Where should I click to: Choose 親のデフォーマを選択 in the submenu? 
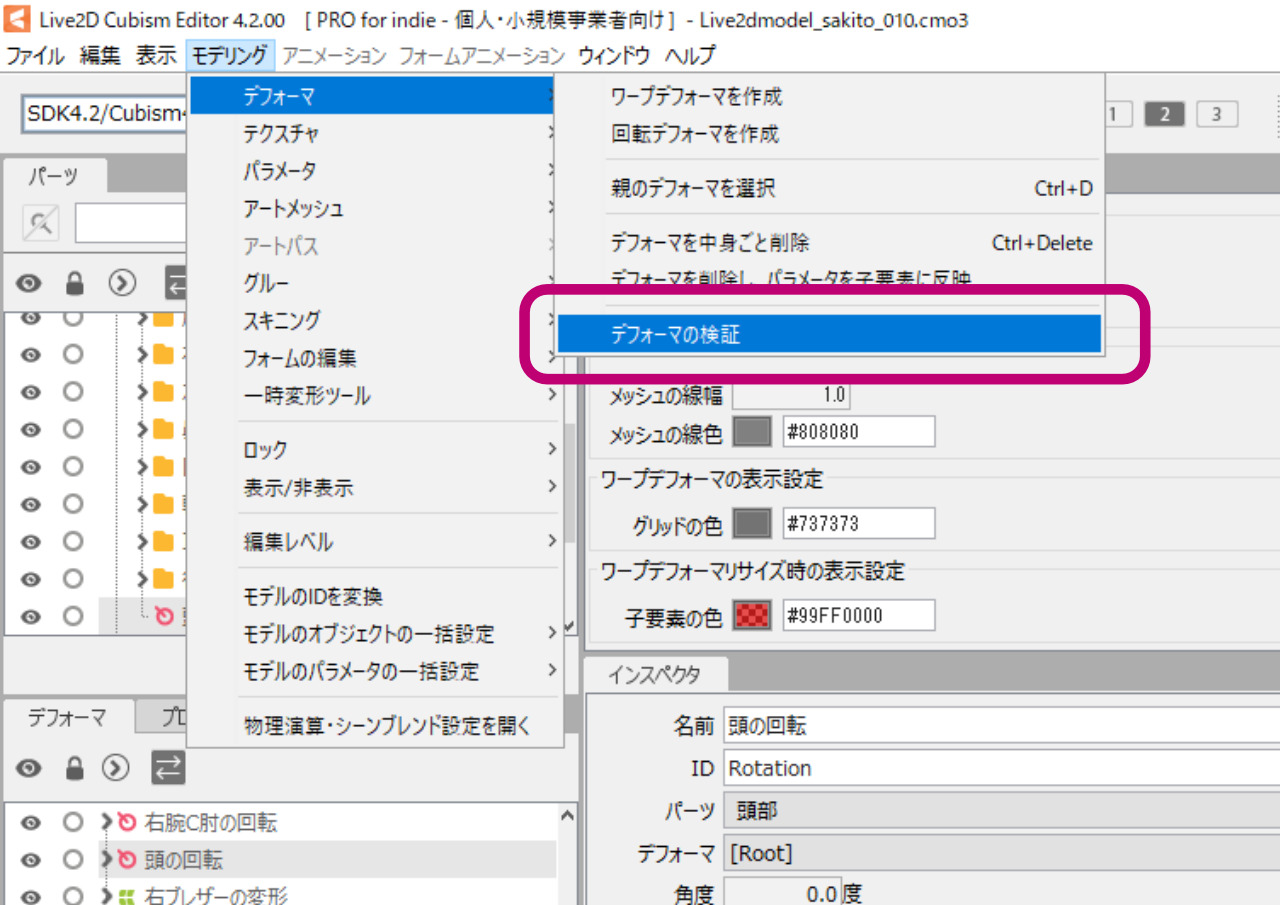pos(829,188)
